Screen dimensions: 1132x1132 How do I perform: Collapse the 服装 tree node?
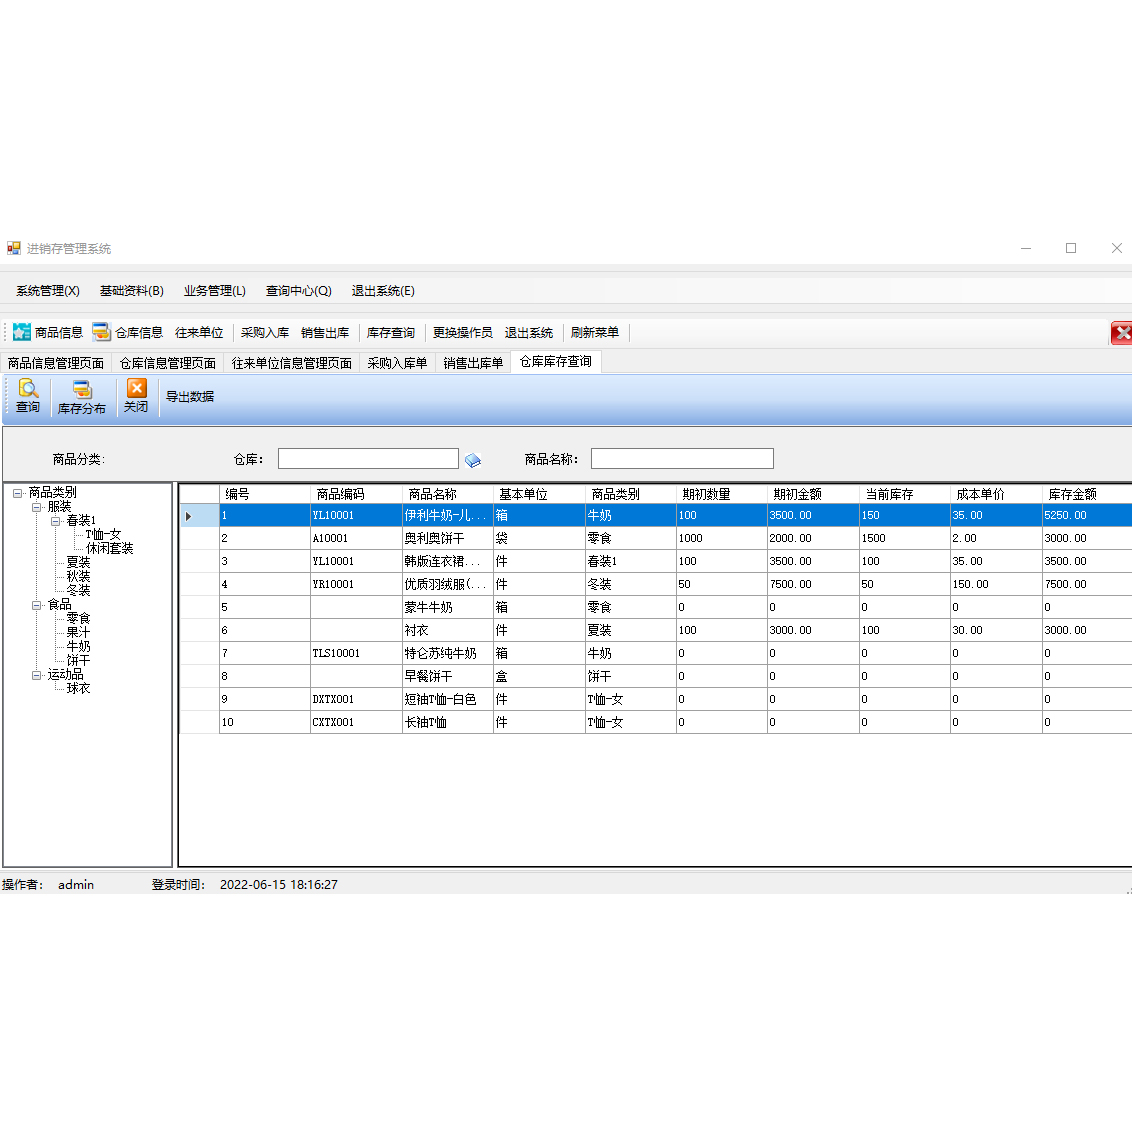(37, 507)
